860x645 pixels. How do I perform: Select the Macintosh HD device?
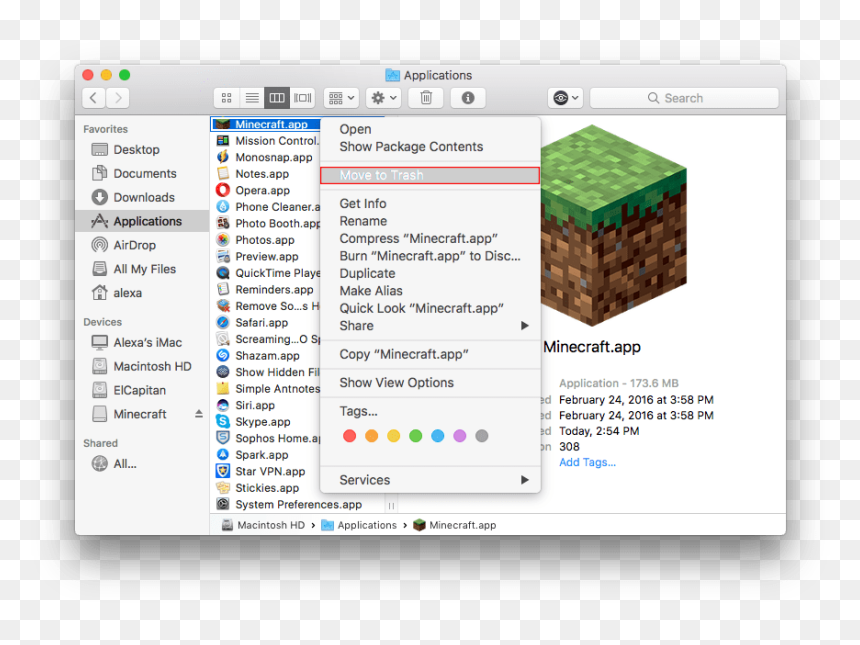pyautogui.click(x=142, y=366)
